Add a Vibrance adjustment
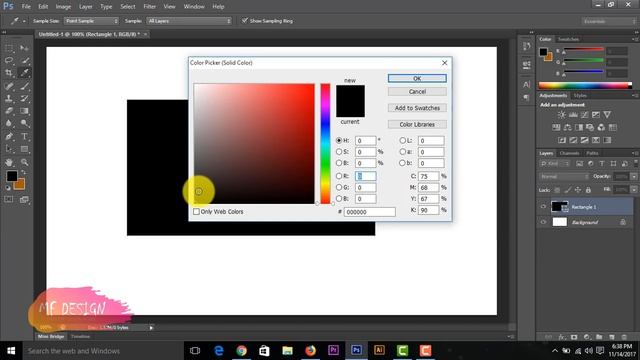Screen dimensions: 640x360 [607, 115]
